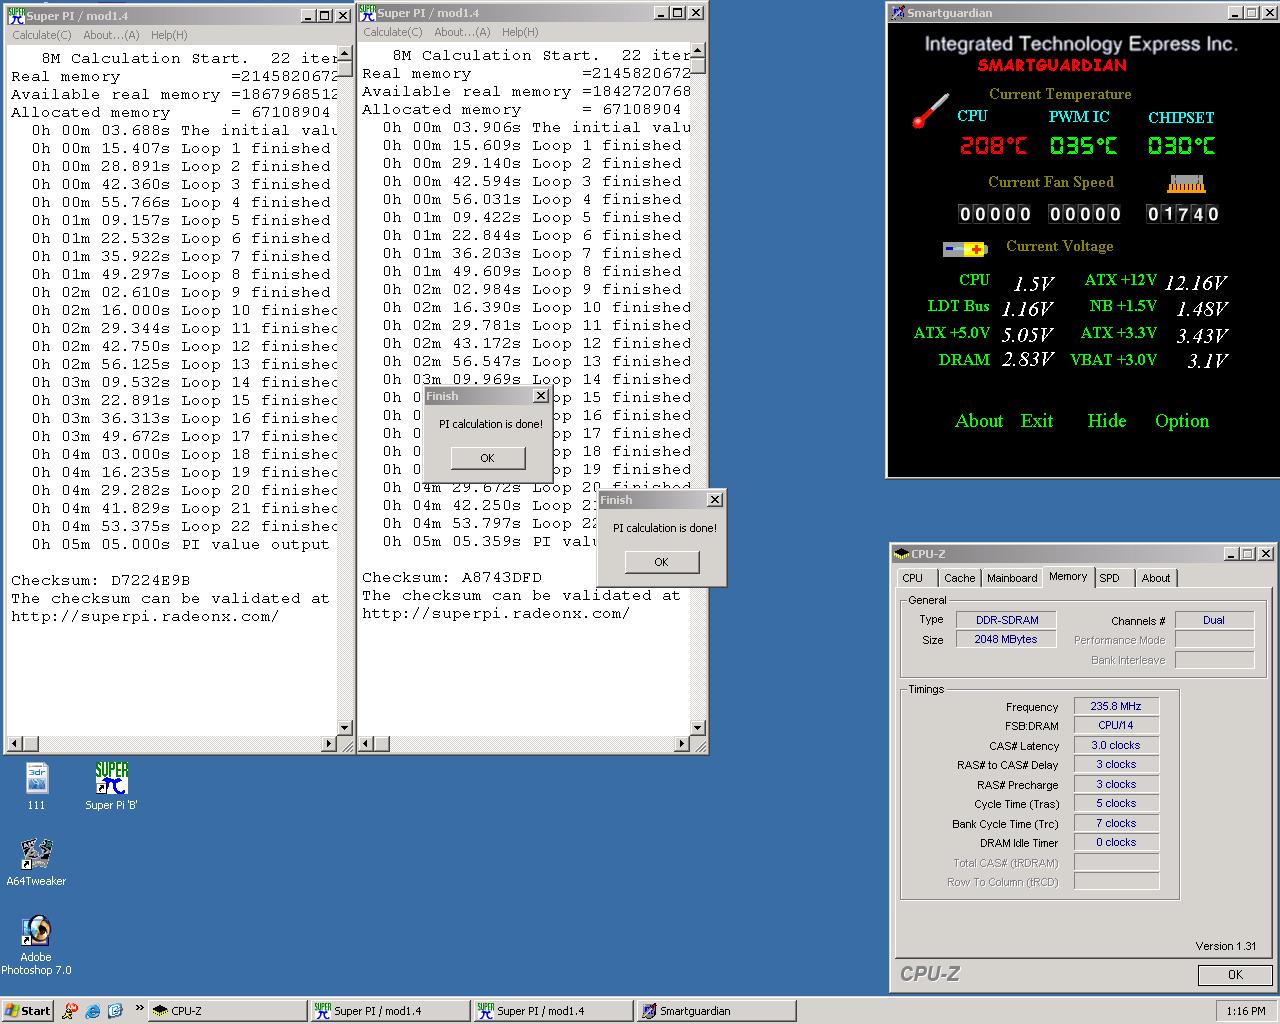Click the chipset fan icon in Smartguardian

click(x=1186, y=184)
